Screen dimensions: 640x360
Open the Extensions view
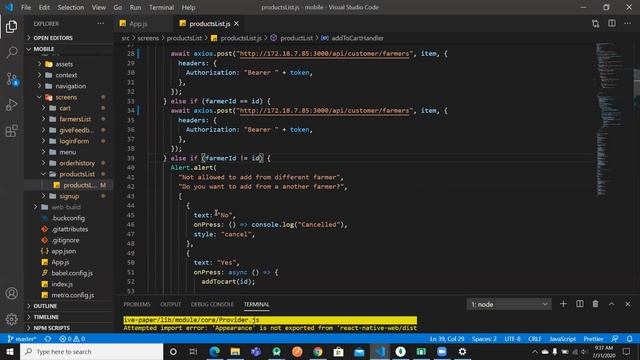point(11,131)
